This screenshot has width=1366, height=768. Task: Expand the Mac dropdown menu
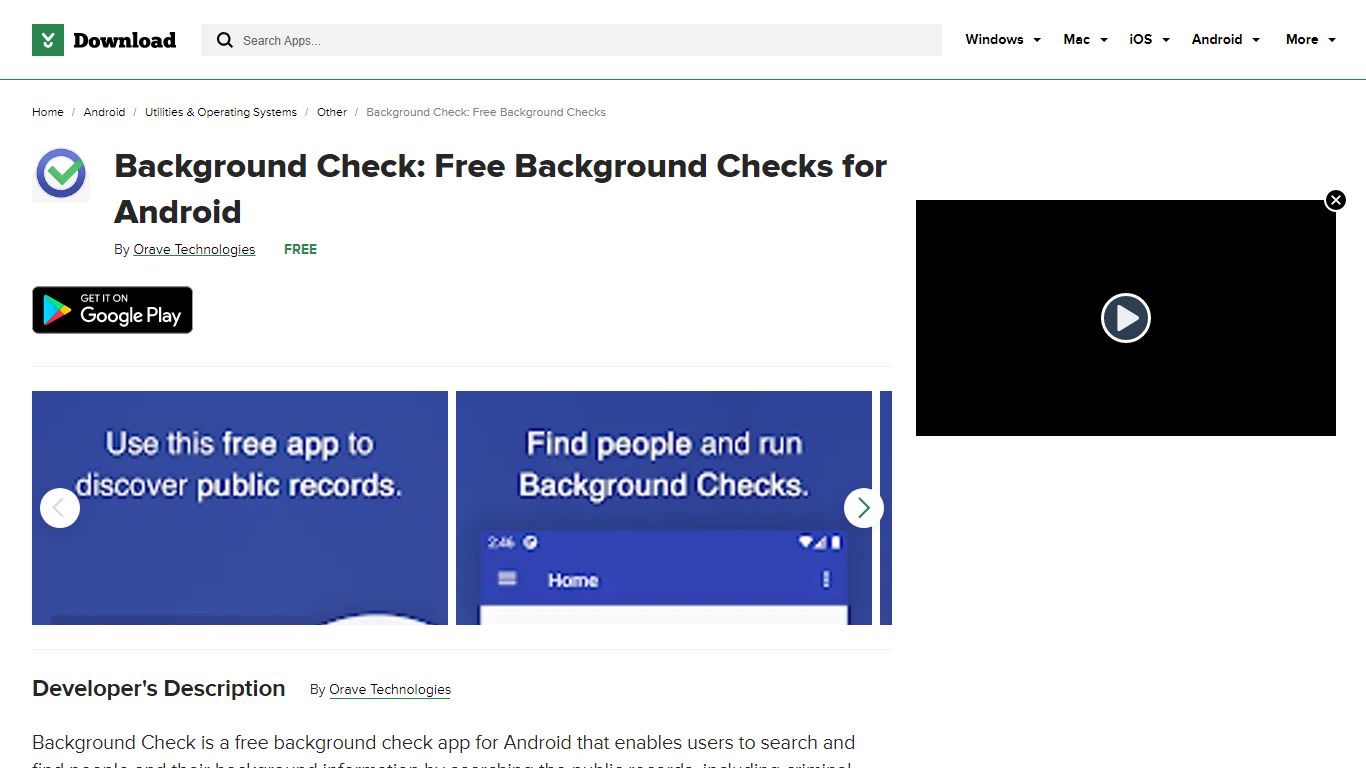[1086, 40]
